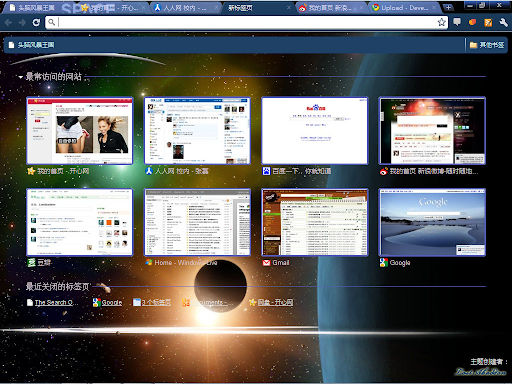
Task: Click the theme creator signature link
Action: coord(480,372)
